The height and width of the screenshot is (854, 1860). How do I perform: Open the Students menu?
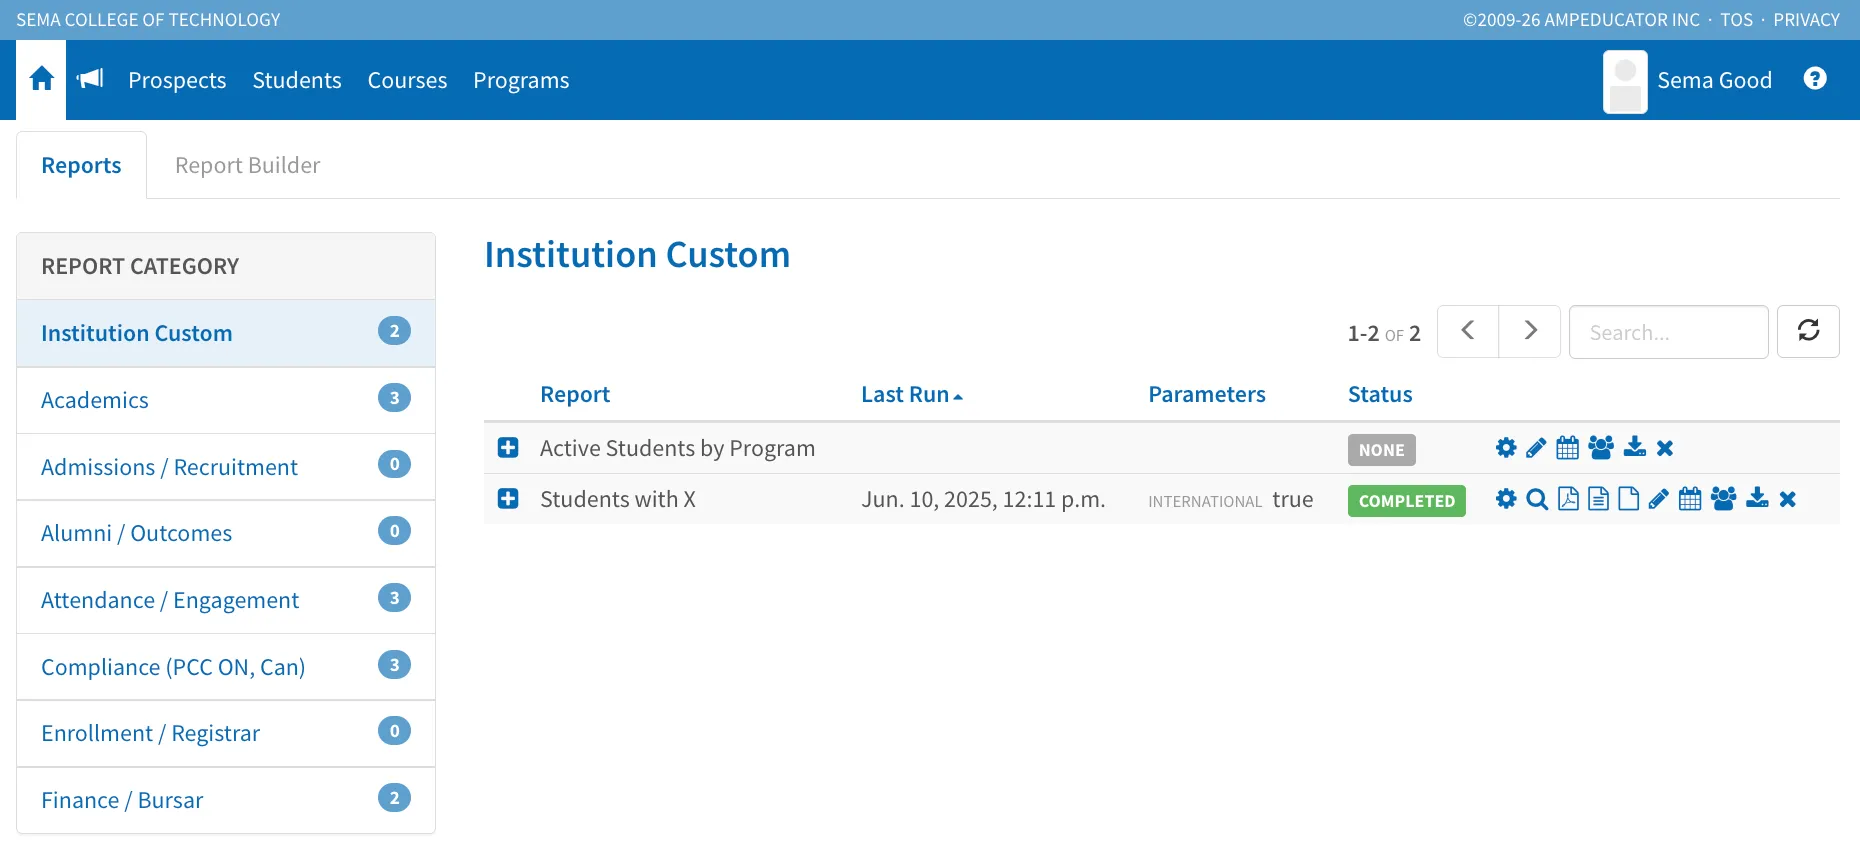[297, 80]
